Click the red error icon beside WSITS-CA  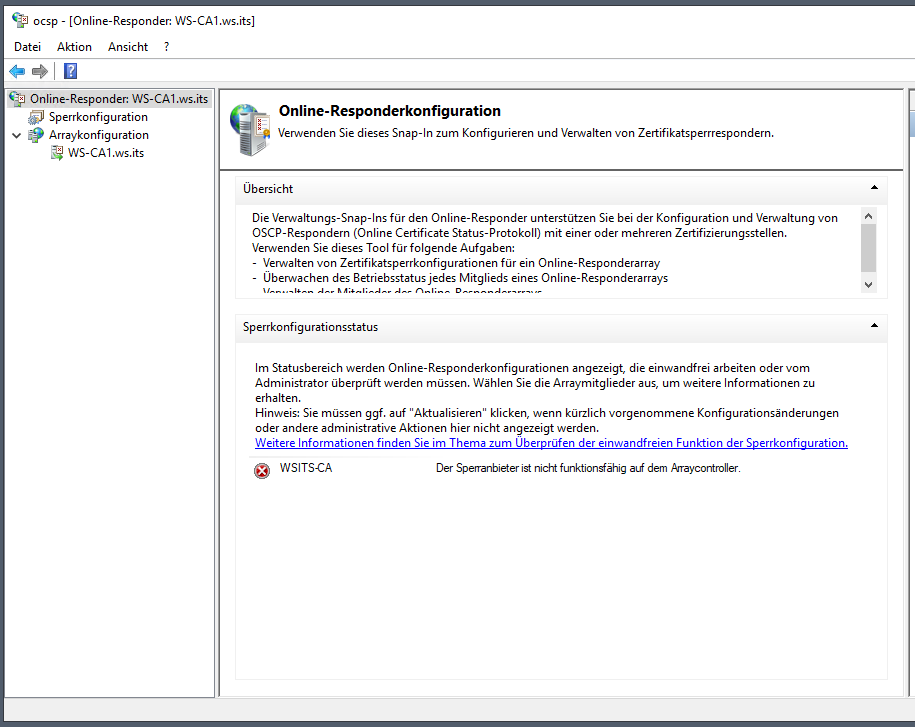coord(262,470)
